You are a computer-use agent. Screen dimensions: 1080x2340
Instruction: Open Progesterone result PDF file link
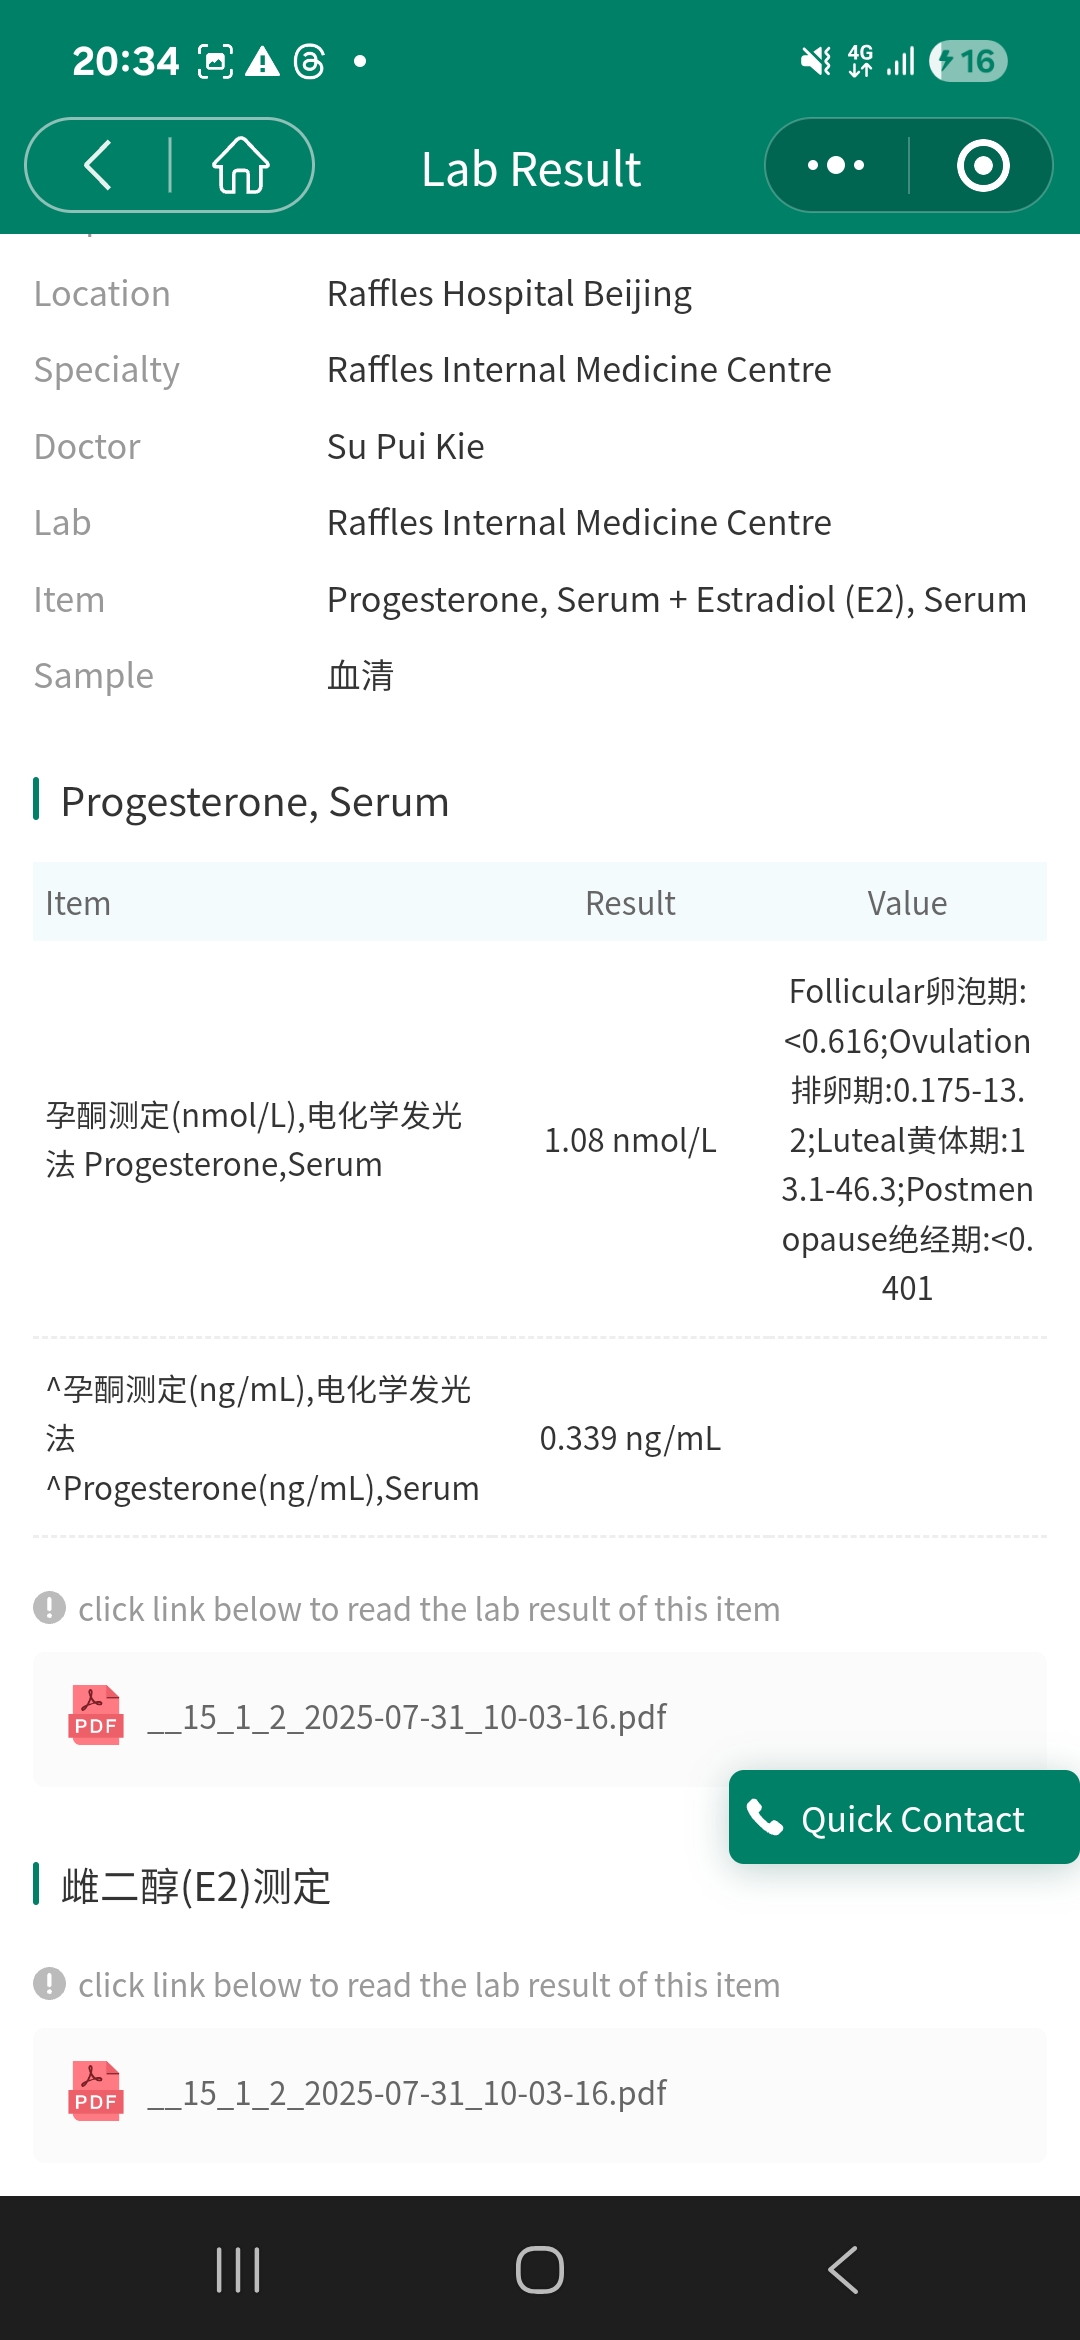(407, 1718)
